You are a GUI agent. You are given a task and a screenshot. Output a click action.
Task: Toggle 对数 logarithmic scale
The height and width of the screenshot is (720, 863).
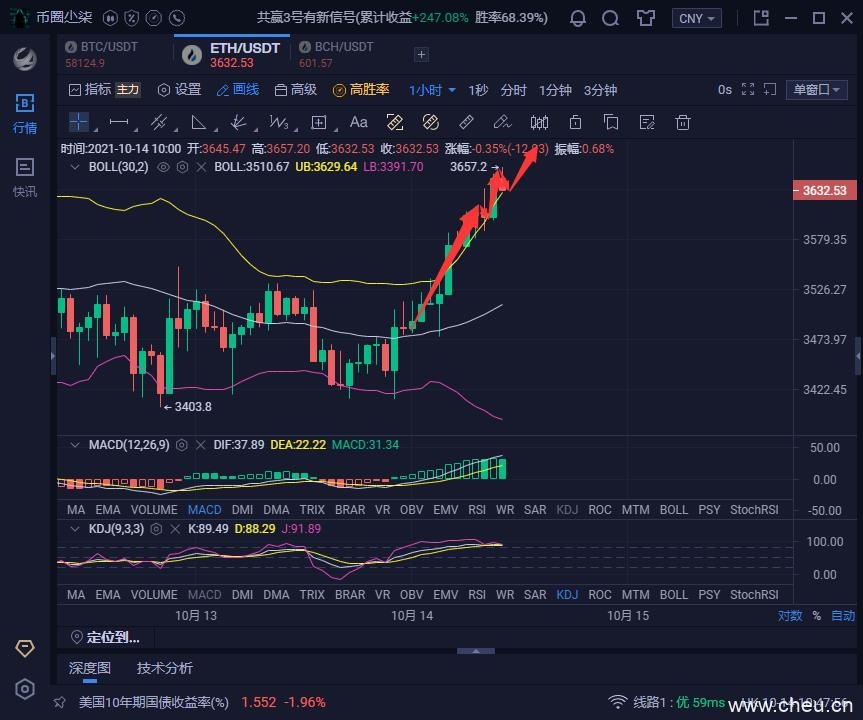(789, 616)
